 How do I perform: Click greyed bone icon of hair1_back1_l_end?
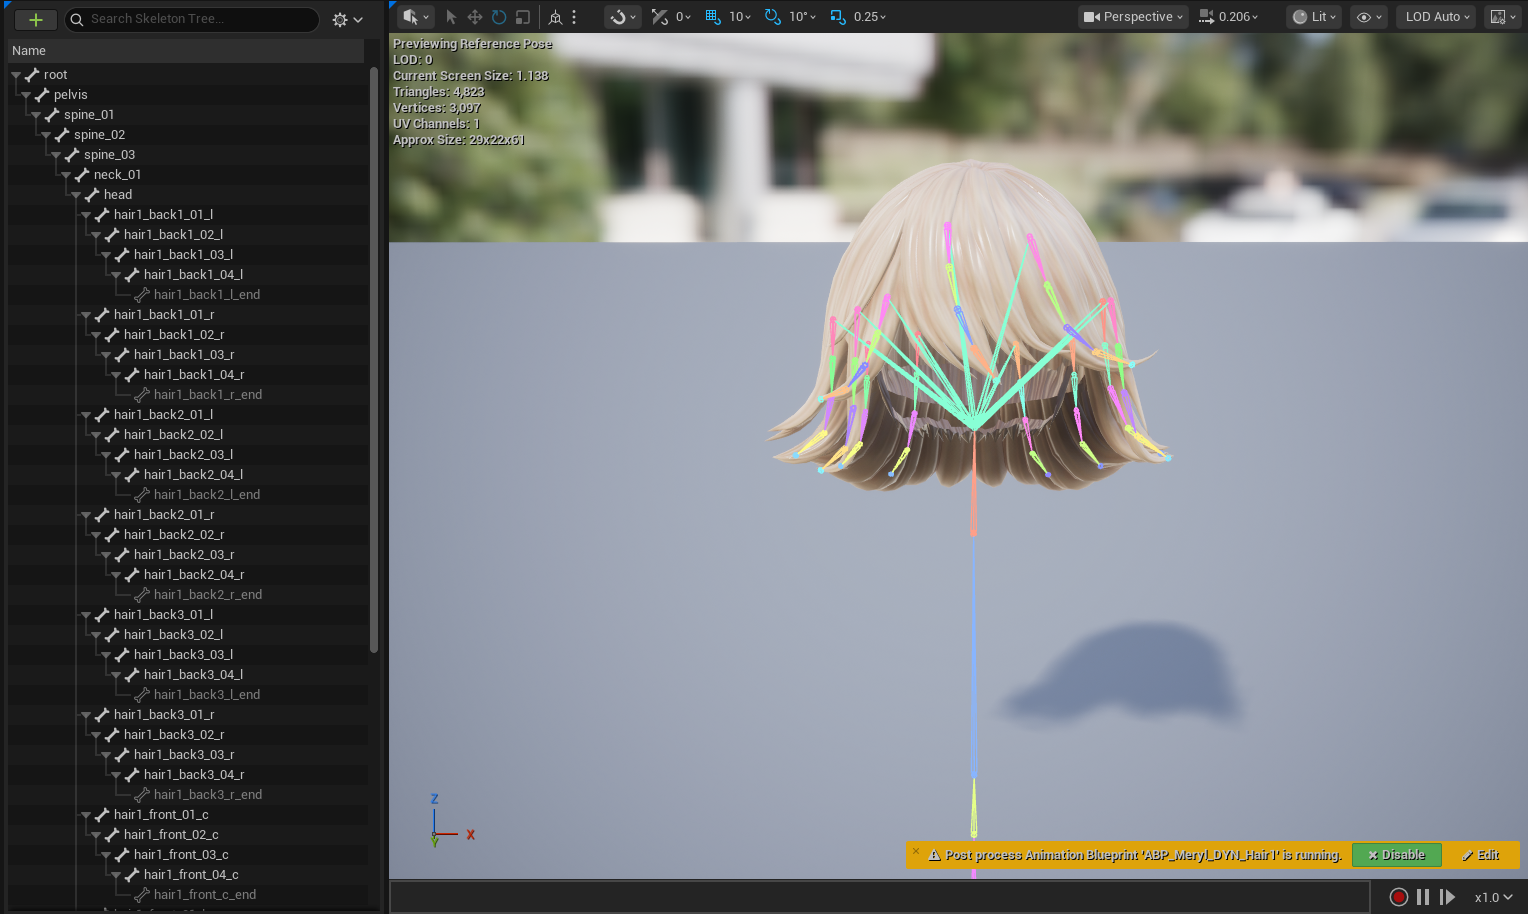tap(142, 295)
